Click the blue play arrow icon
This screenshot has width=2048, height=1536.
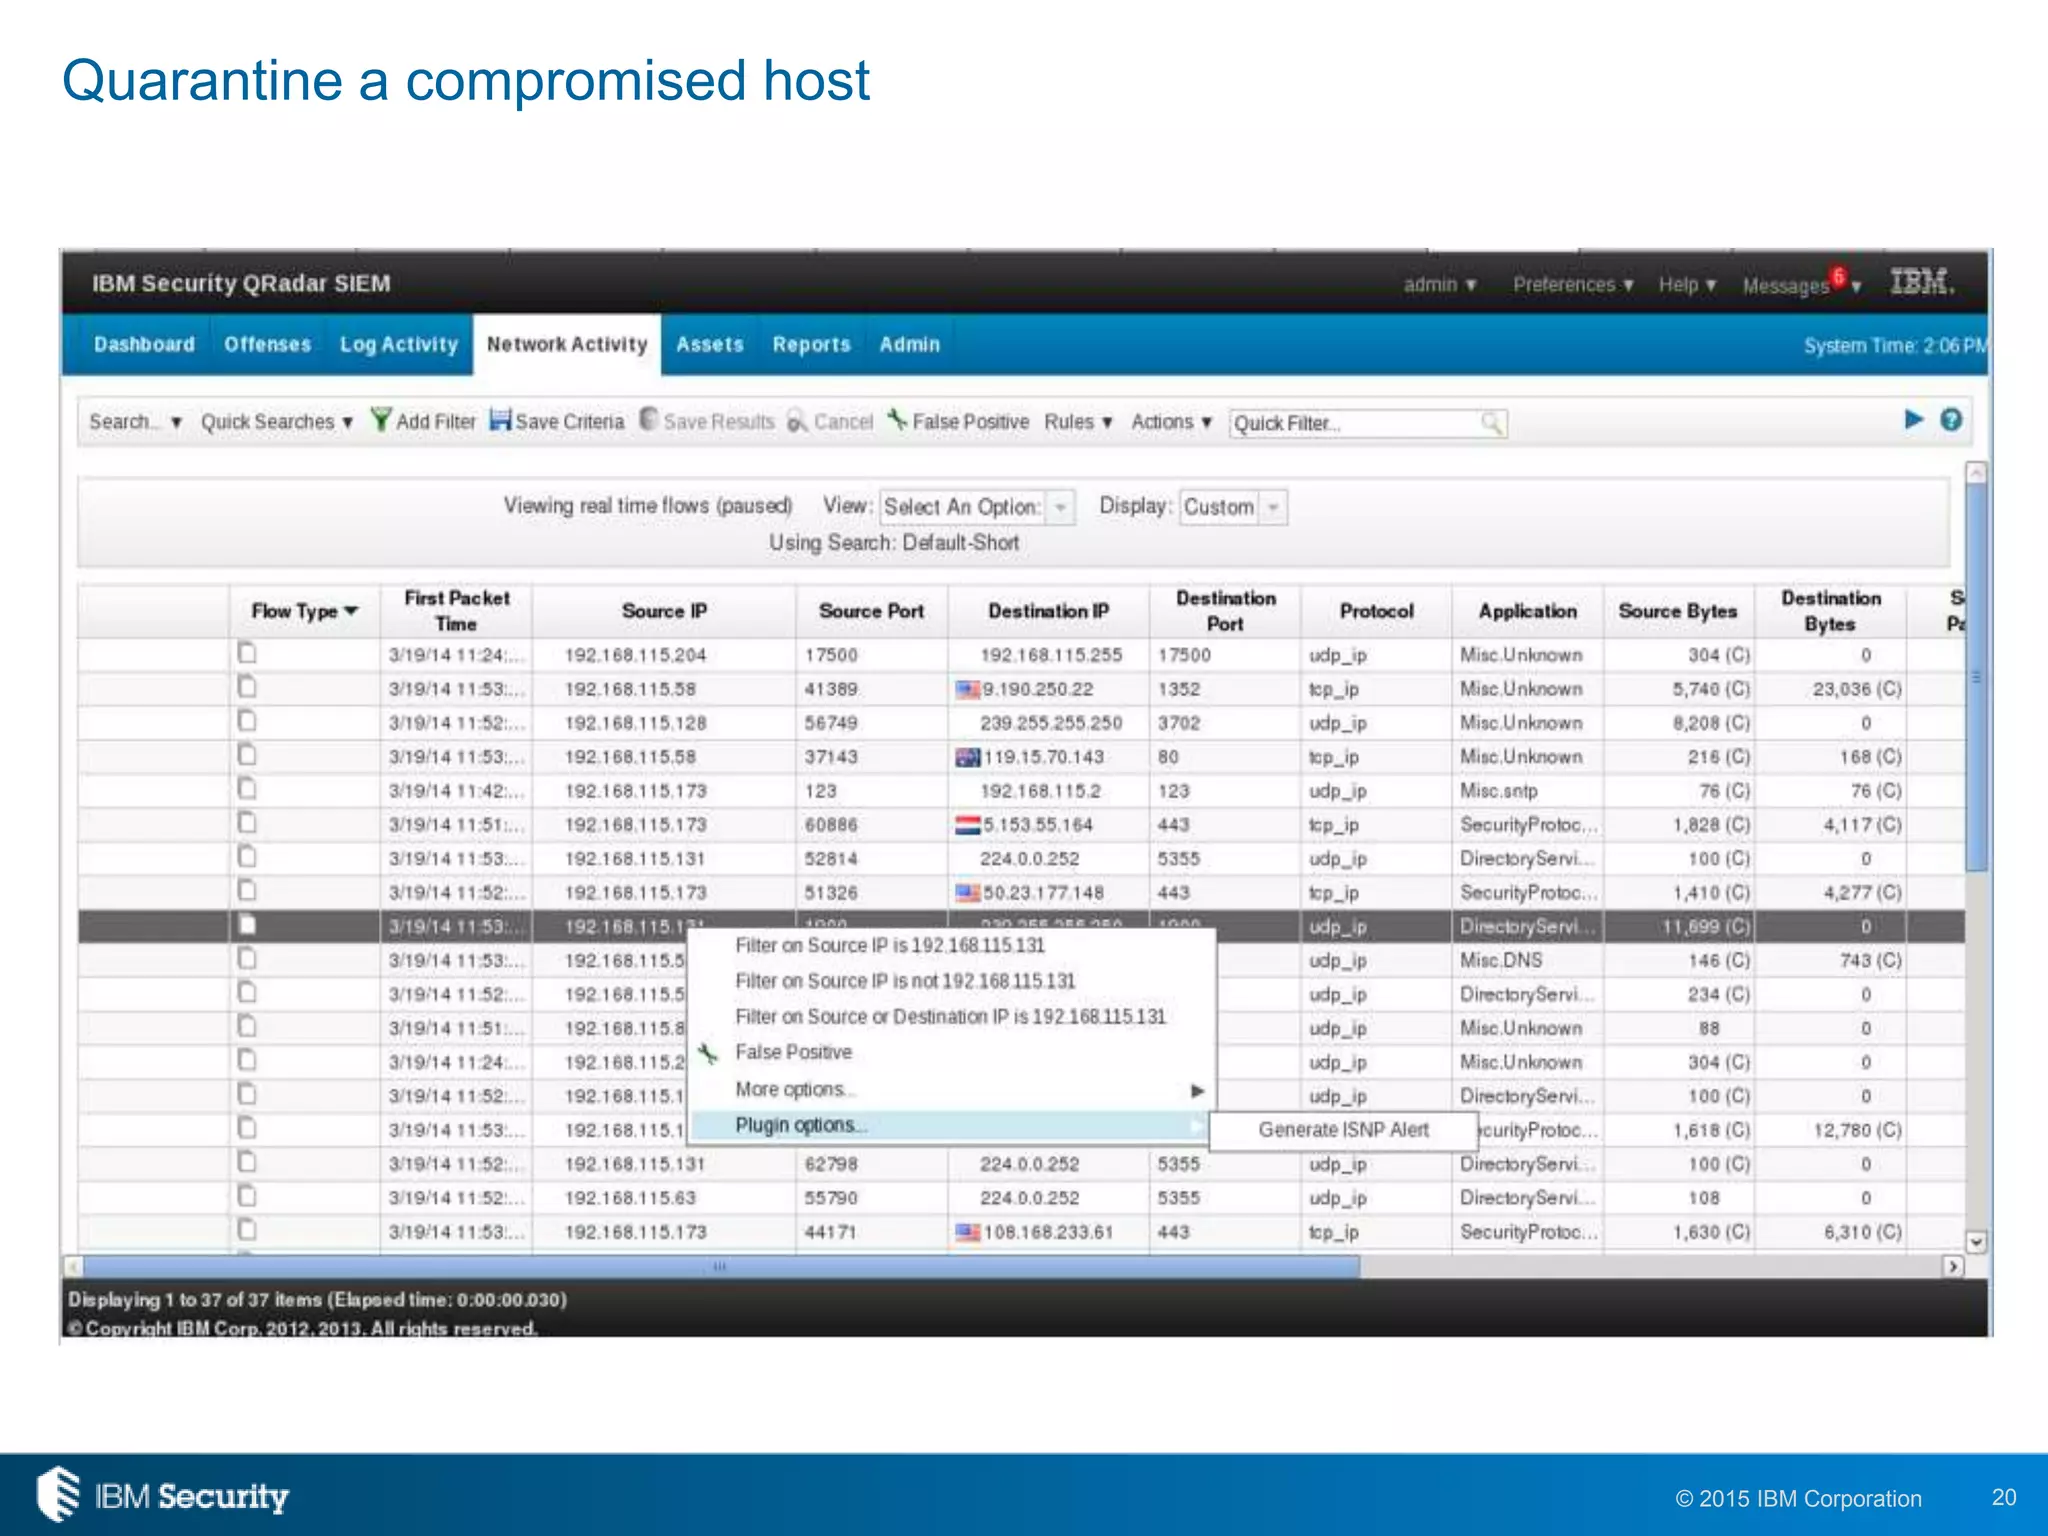pos(1914,420)
